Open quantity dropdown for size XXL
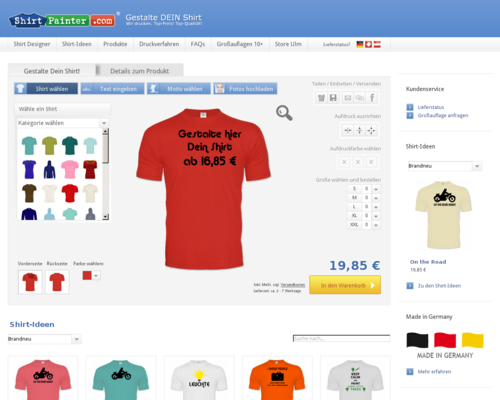Image resolution: width=500 pixels, height=400 pixels. pos(376,225)
